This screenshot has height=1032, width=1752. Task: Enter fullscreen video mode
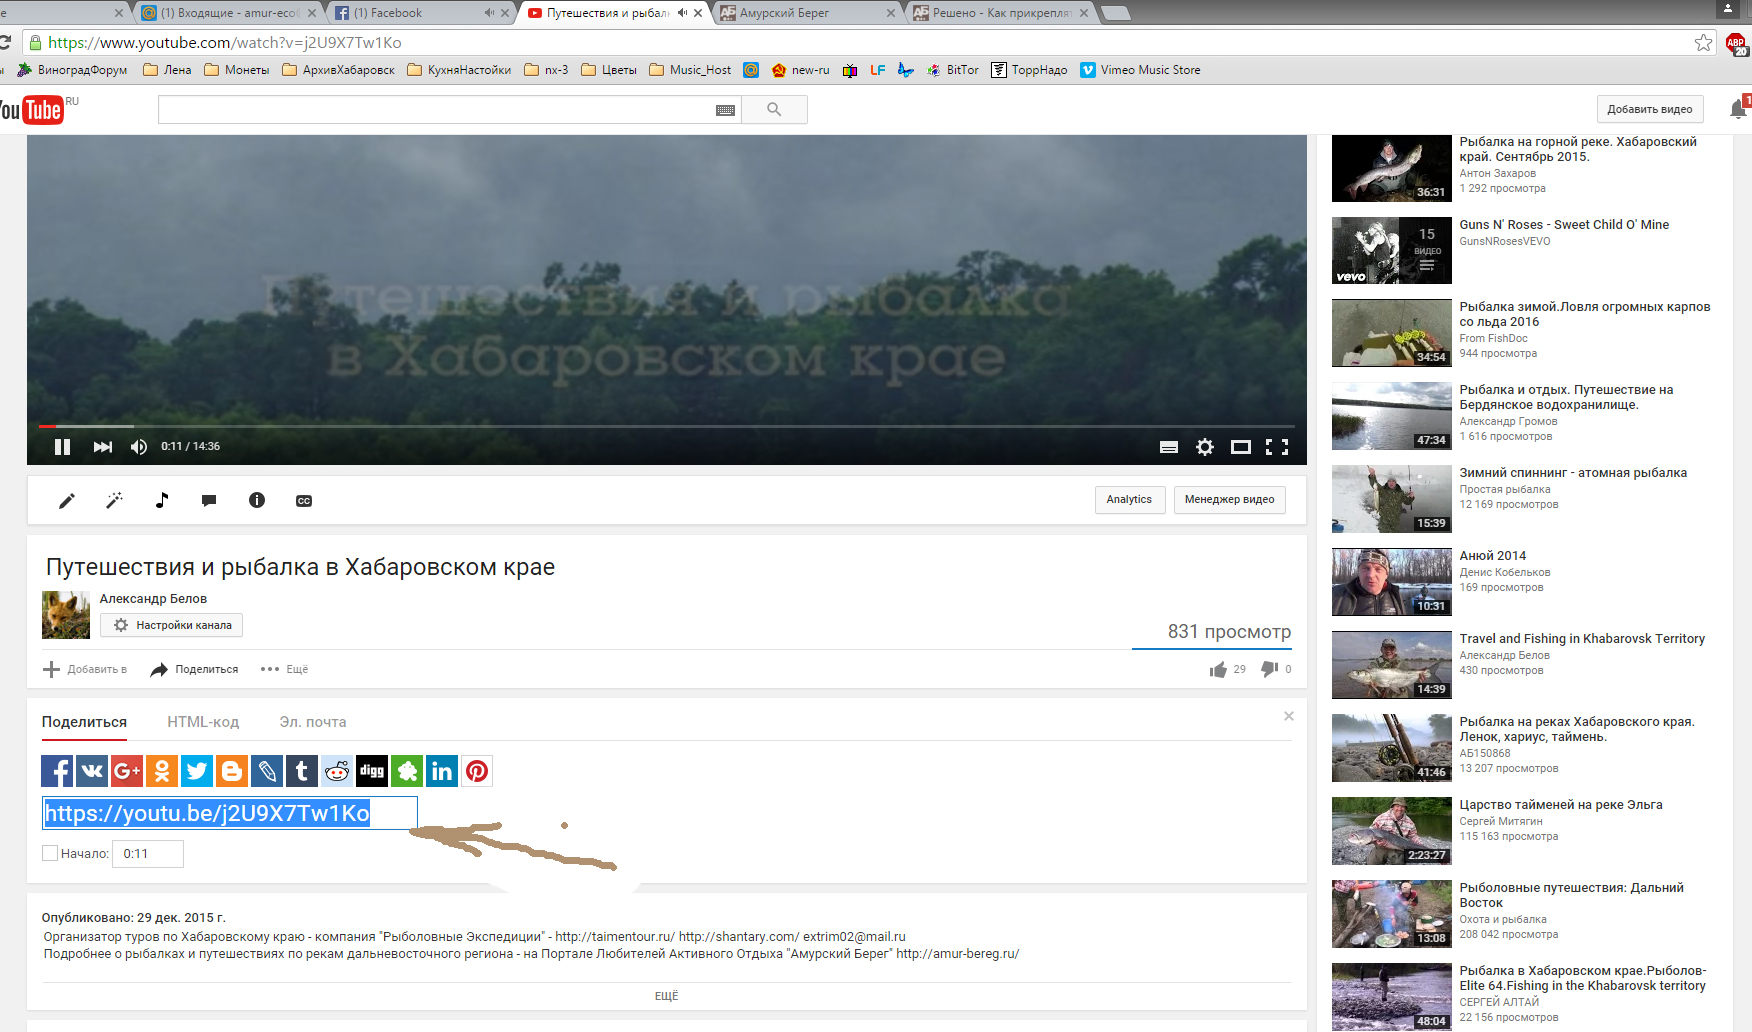[1277, 447]
